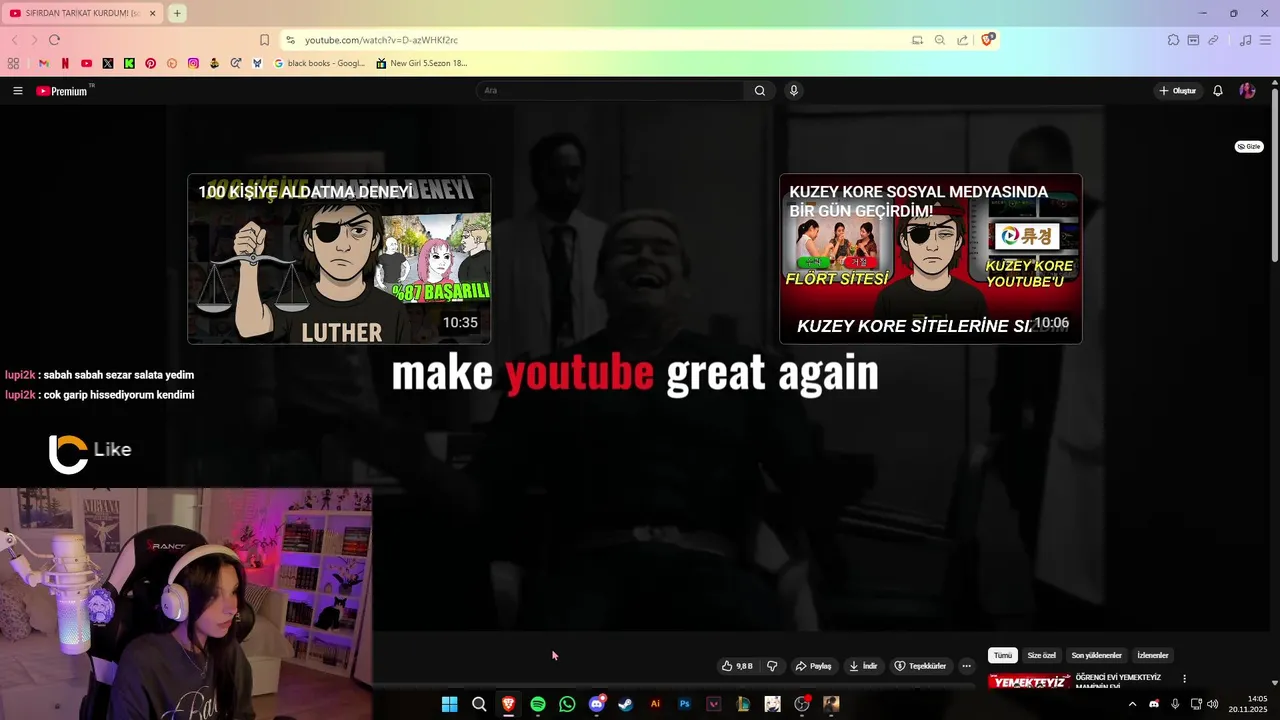Reload the page in the browser
This screenshot has width=1280, height=720.
click(54, 40)
